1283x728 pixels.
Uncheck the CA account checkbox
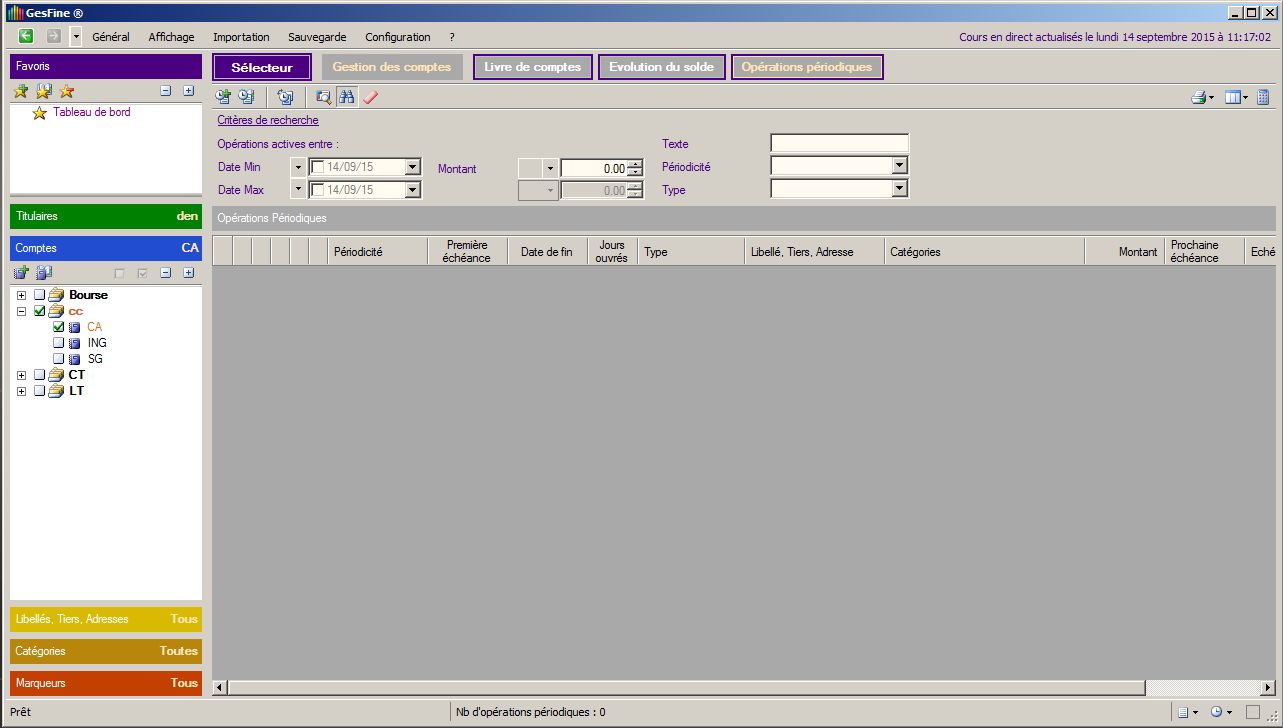pyautogui.click(x=58, y=327)
